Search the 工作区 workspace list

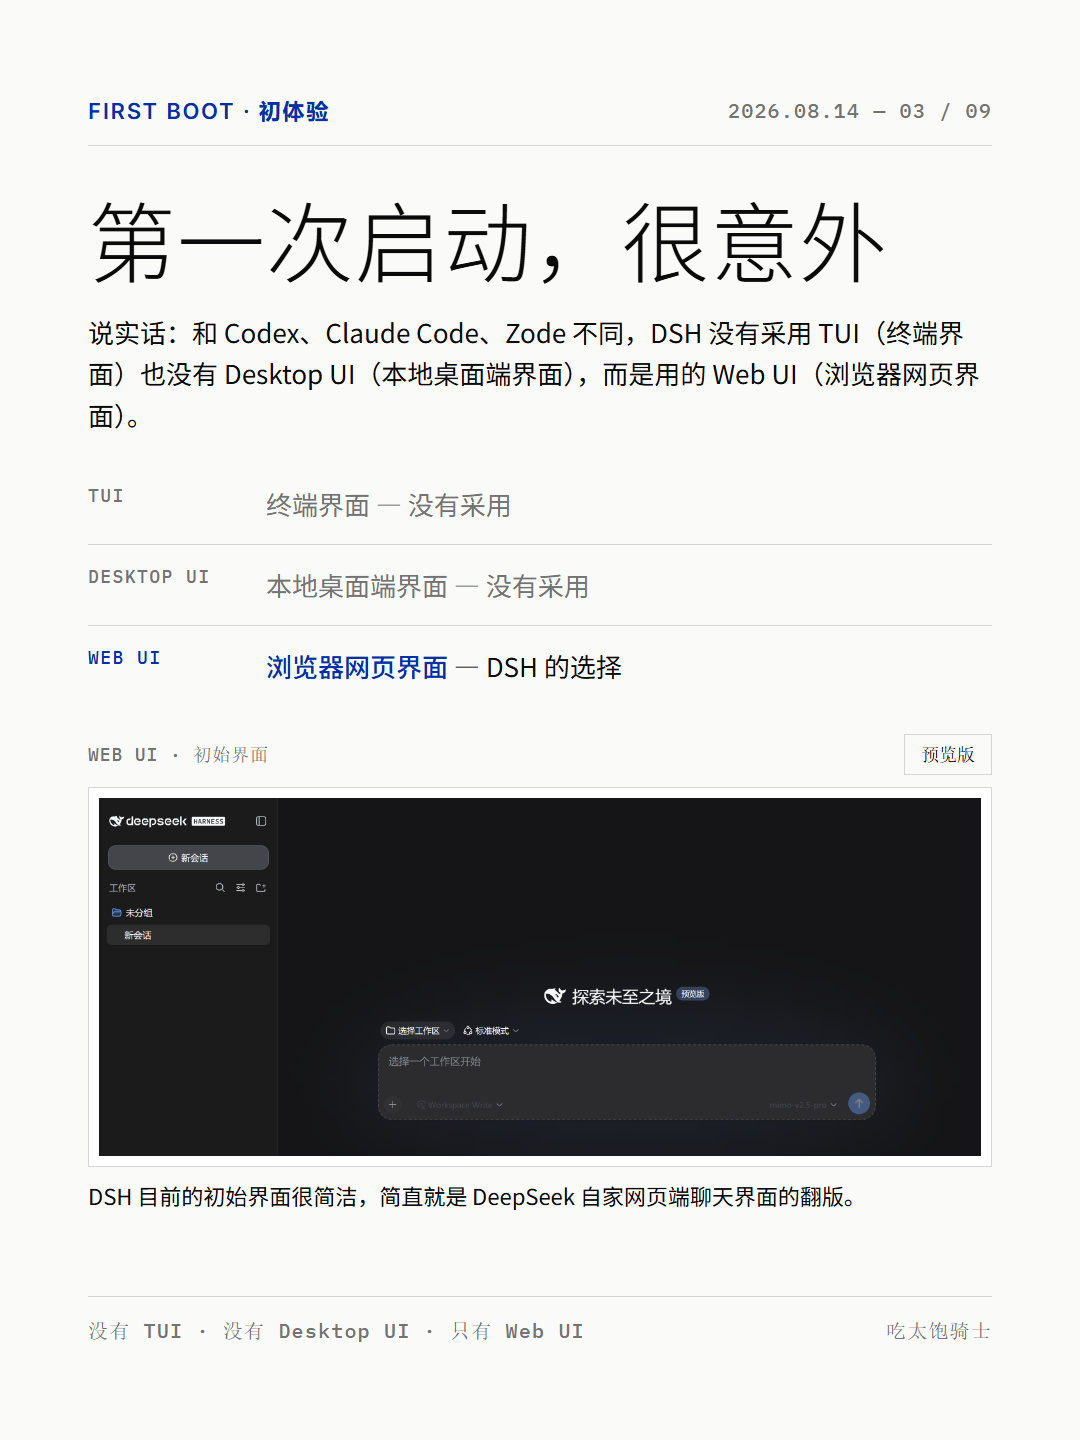coord(220,888)
